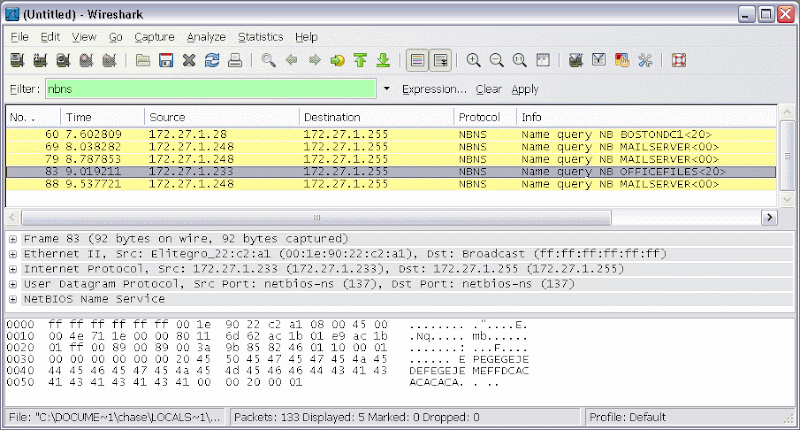Click Profile: Default in the status bar
800x430 pixels.
(628, 417)
